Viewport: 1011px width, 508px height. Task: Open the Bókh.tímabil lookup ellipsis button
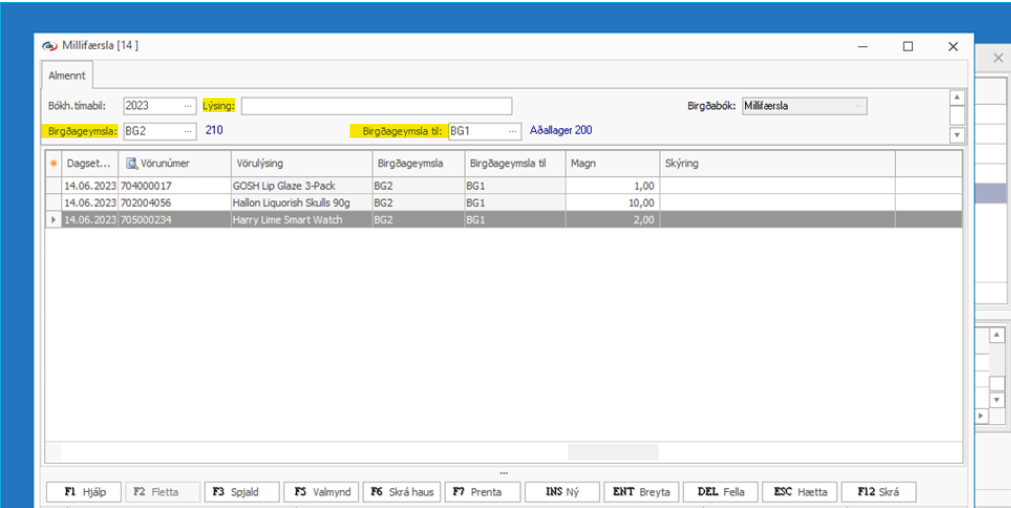click(188, 106)
